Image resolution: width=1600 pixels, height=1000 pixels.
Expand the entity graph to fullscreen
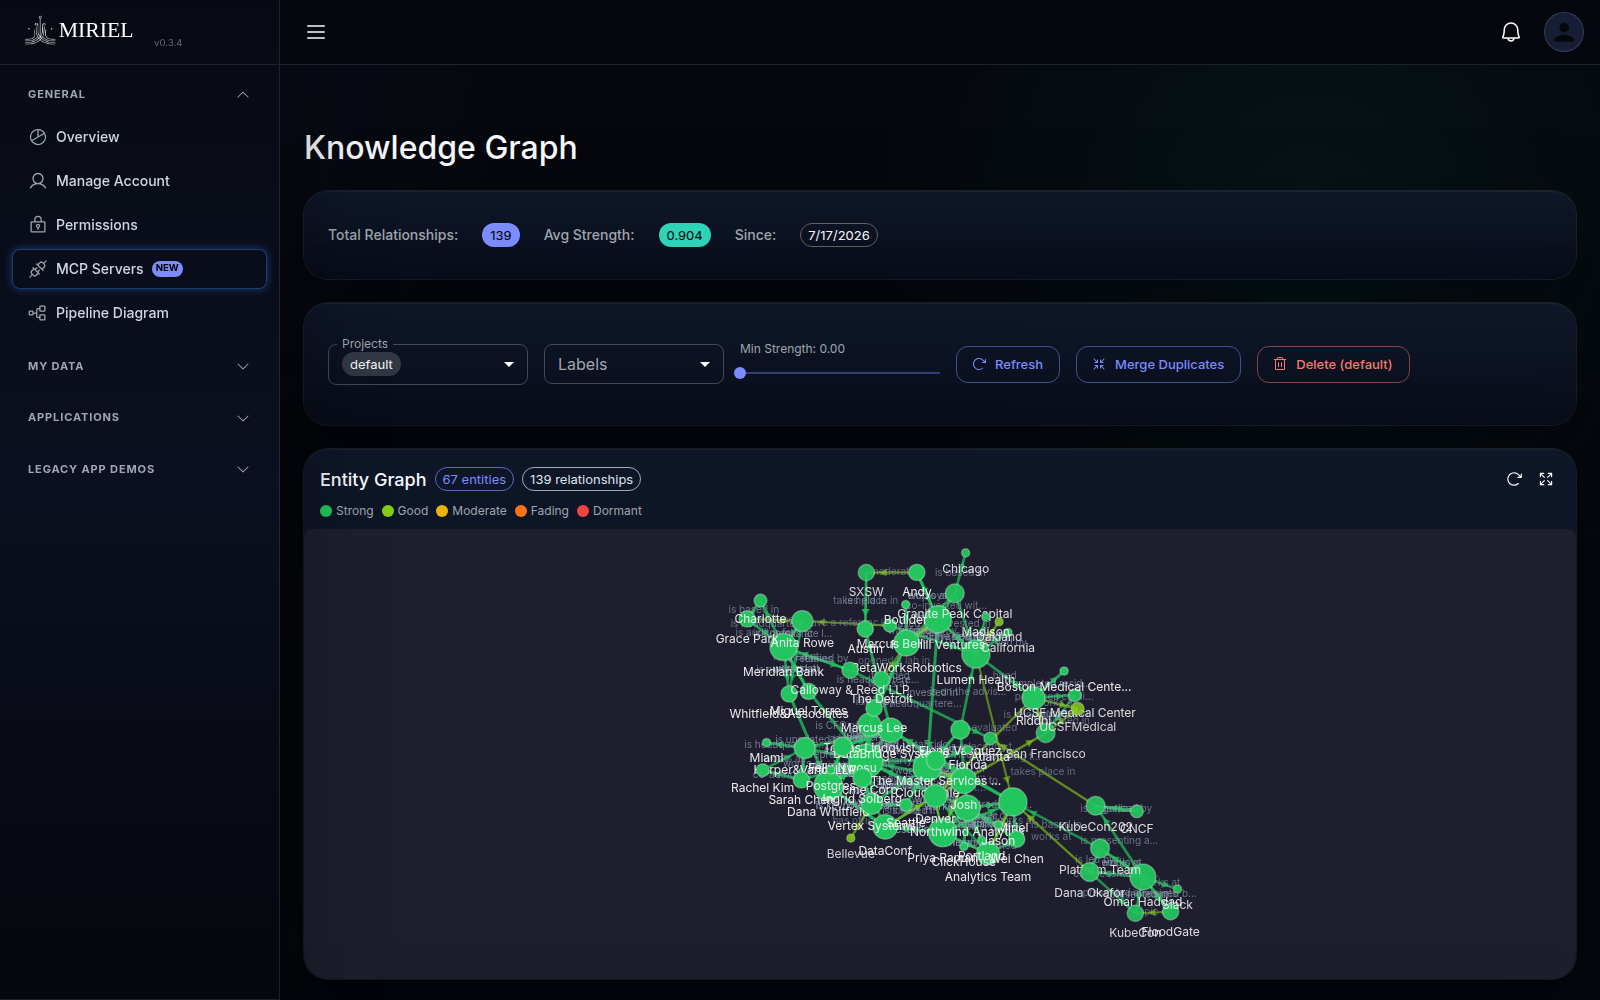click(x=1546, y=479)
